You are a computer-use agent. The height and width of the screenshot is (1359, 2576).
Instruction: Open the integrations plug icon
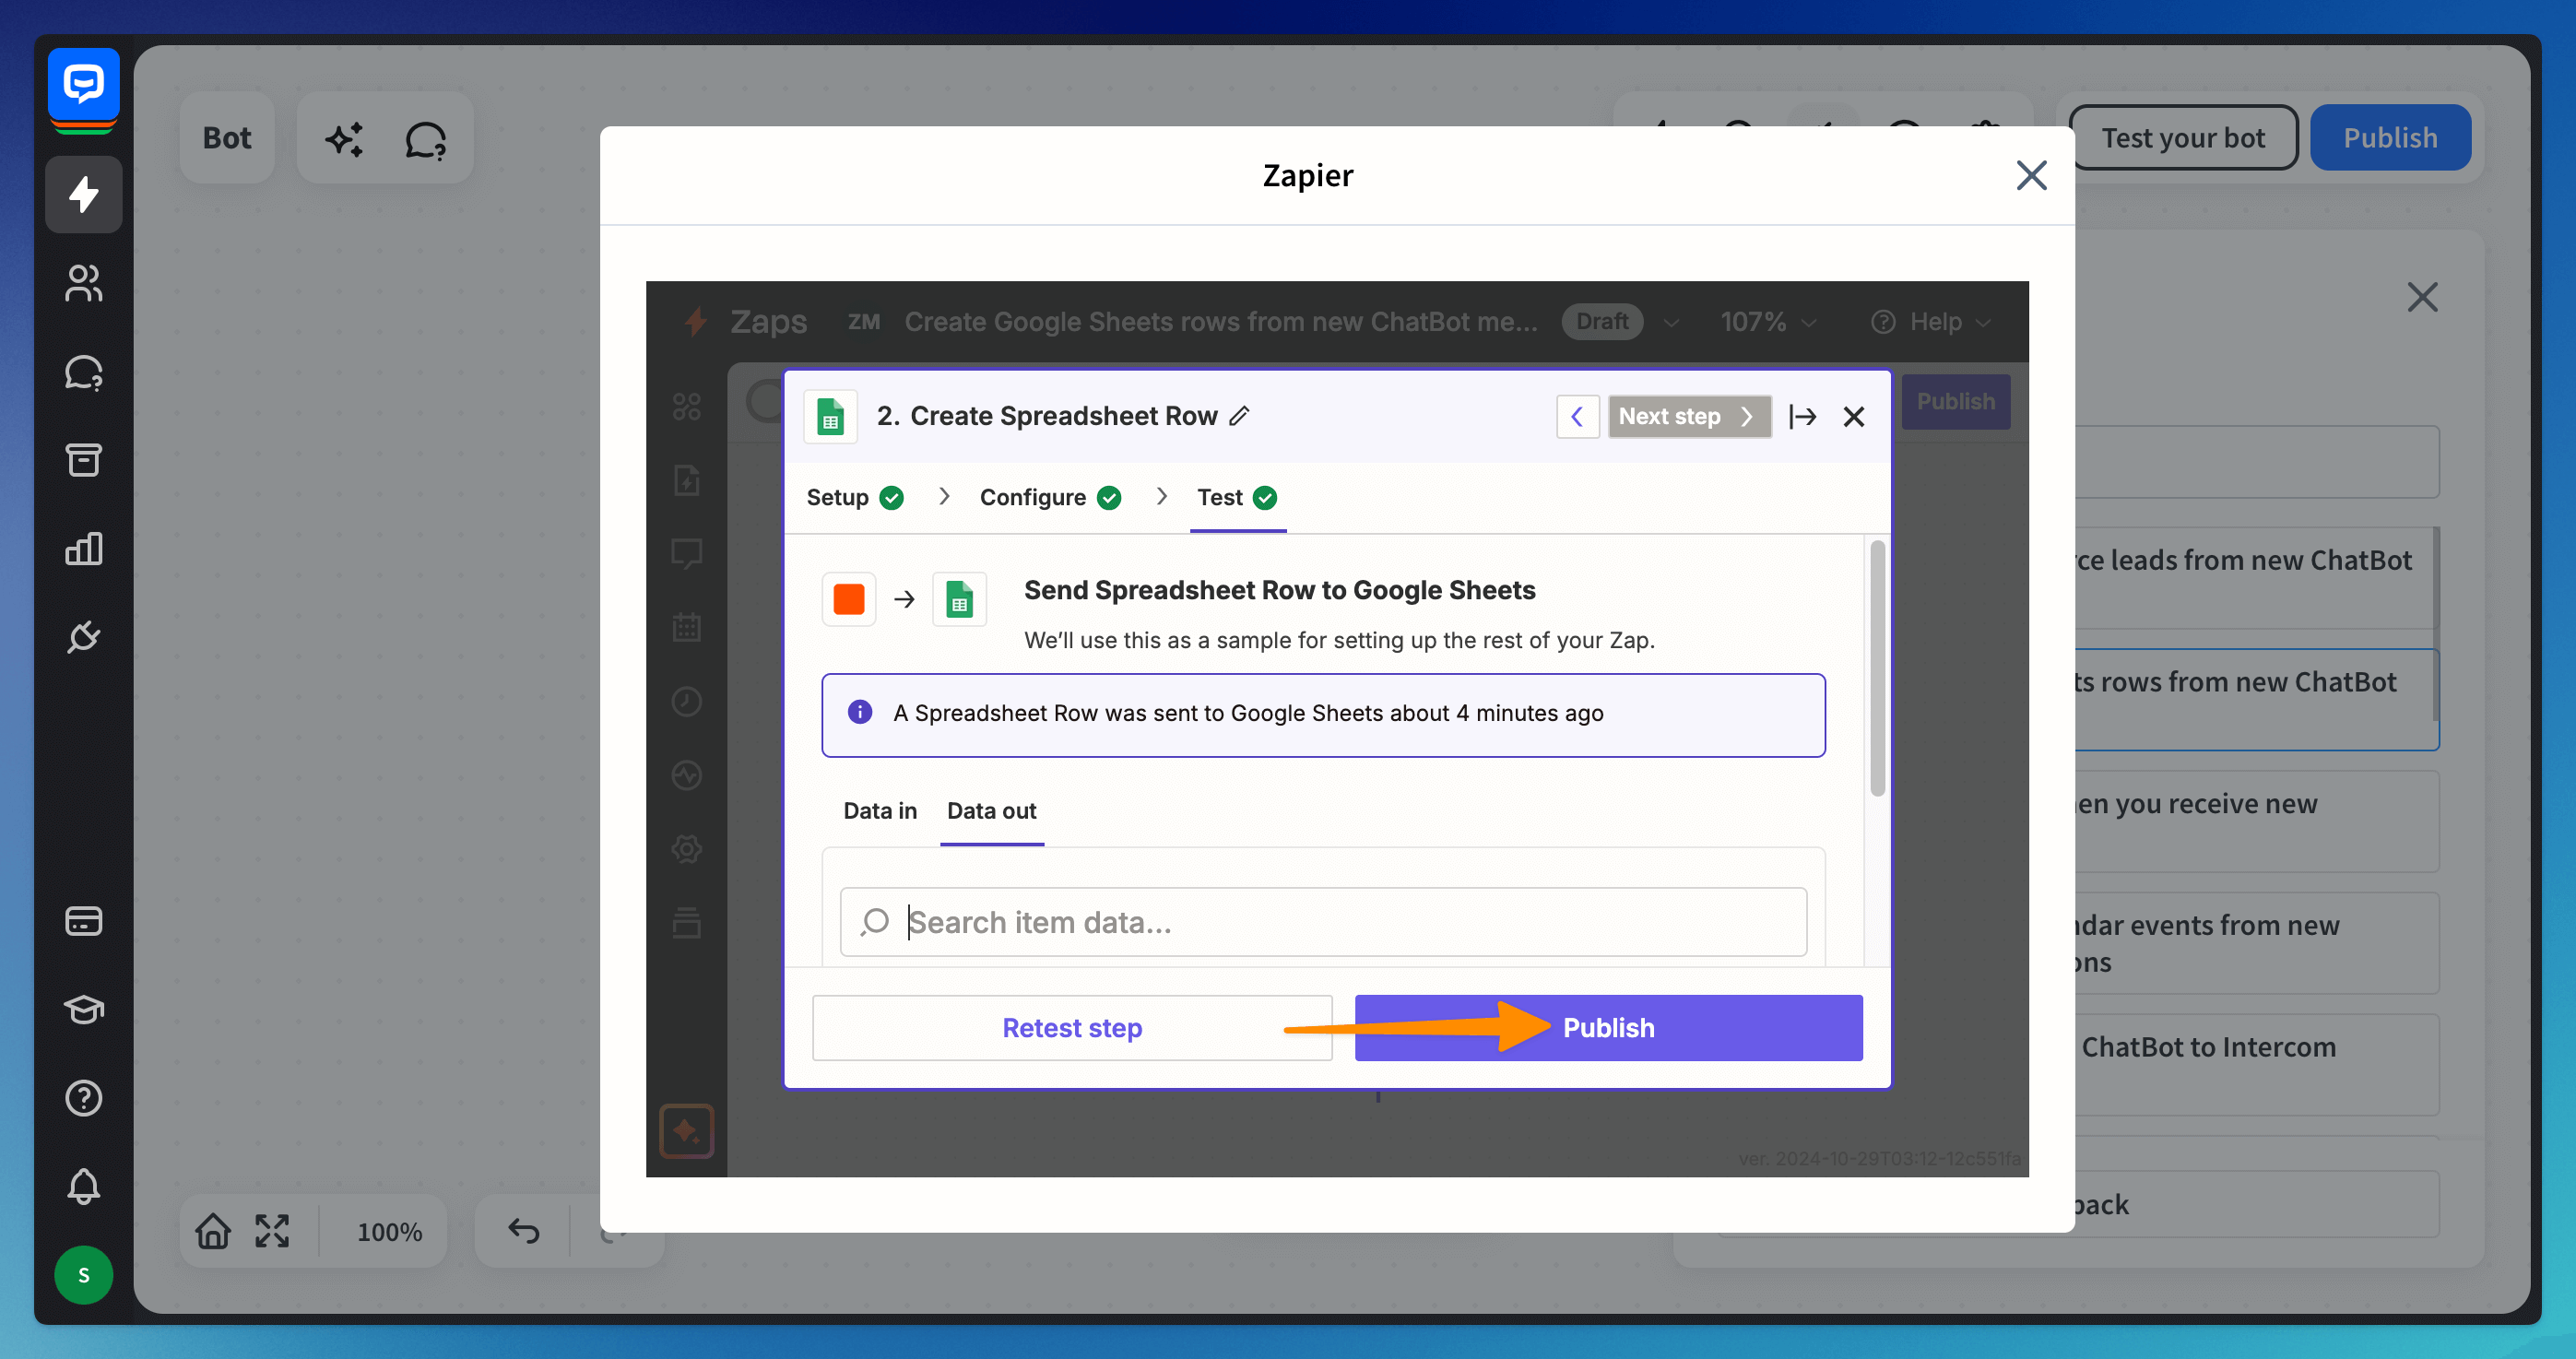(83, 637)
